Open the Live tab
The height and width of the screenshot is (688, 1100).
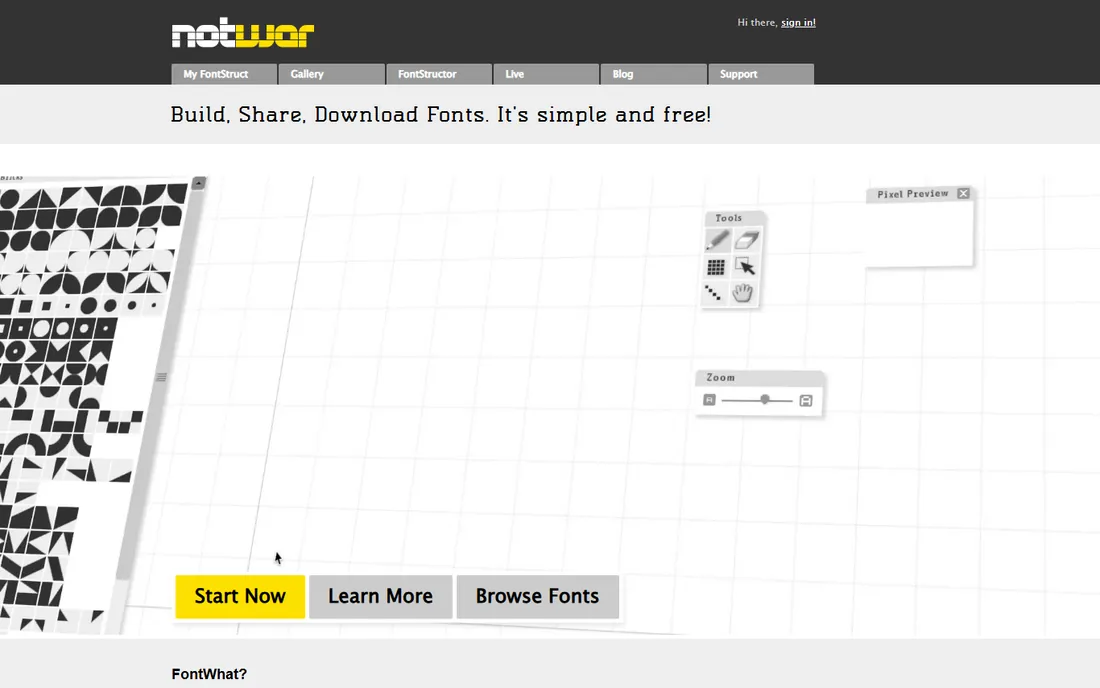coord(546,74)
